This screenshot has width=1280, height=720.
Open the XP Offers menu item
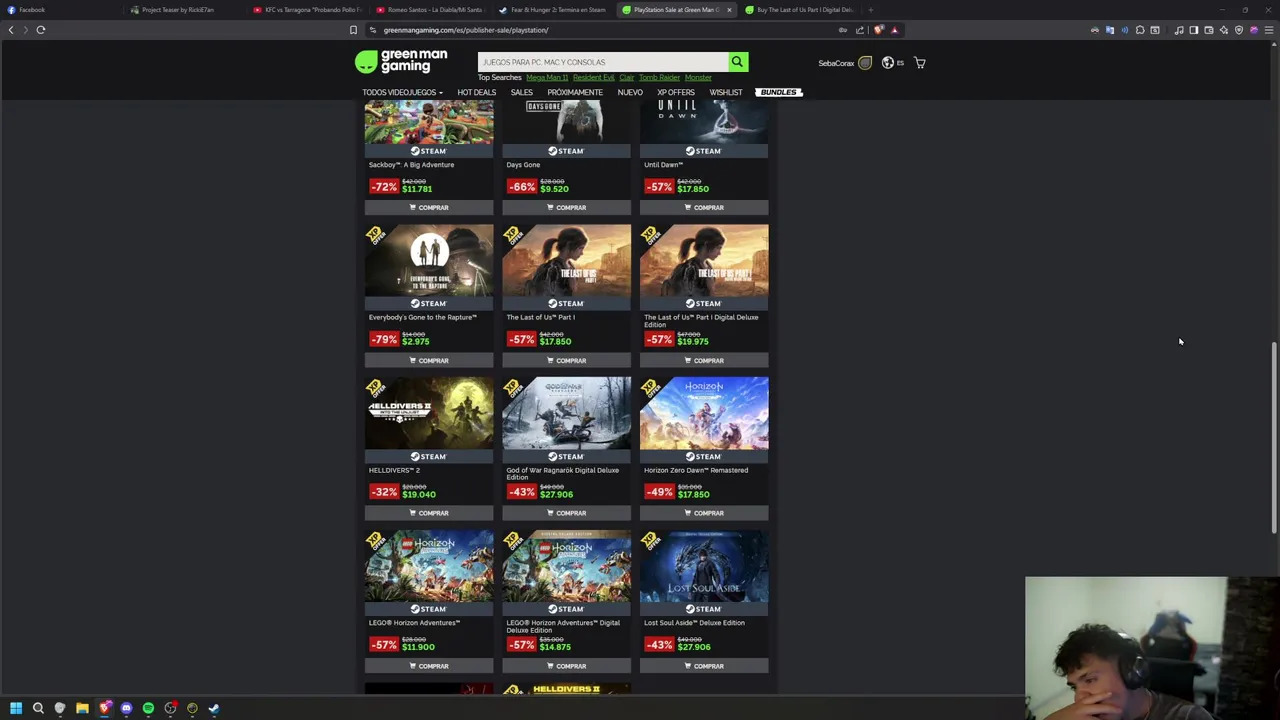(676, 92)
